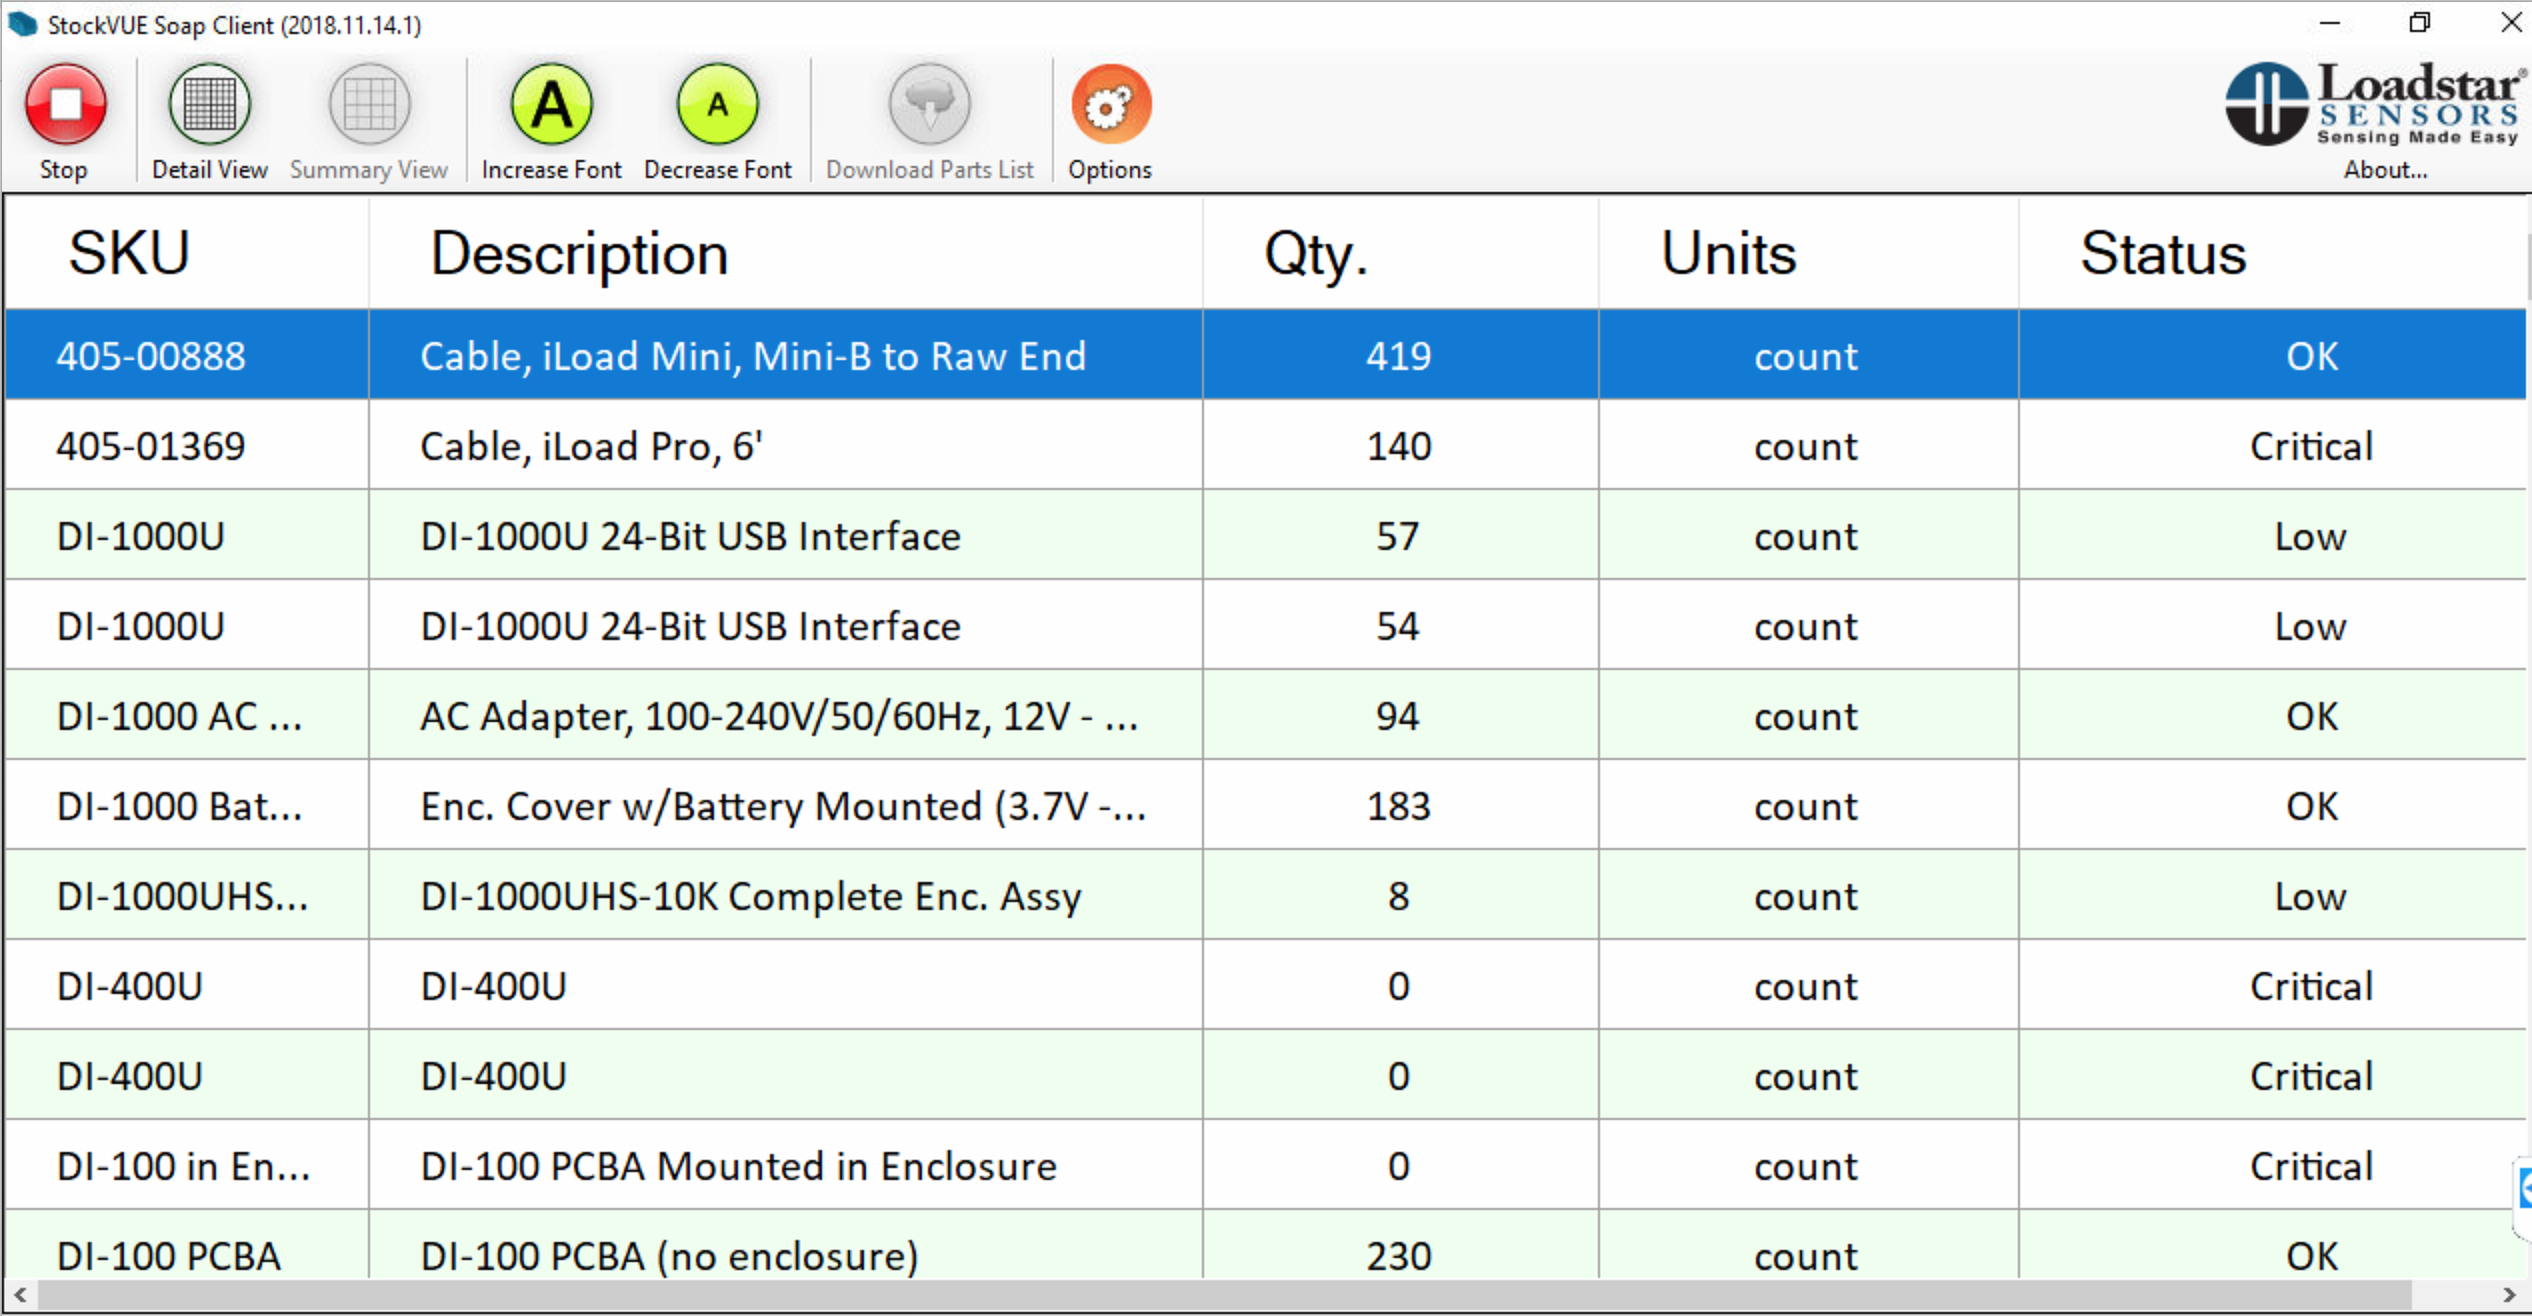Click the Increase Font icon
2532x1316 pixels.
pos(551,105)
